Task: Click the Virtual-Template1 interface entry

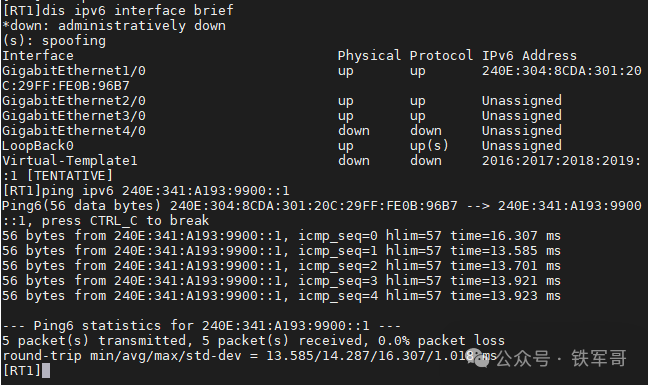Action: (69, 161)
